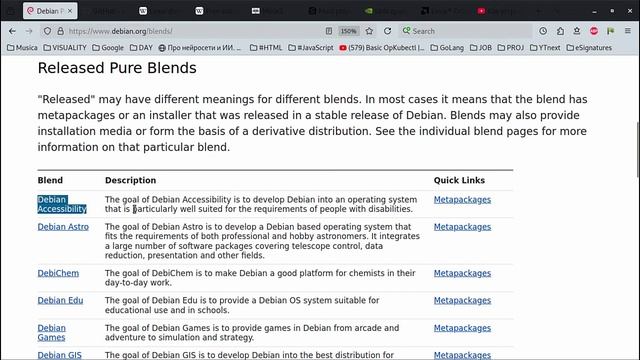Open the JOB bookmarks folder
Image resolution: width=640 pixels, height=360 pixels.
pos(481,48)
